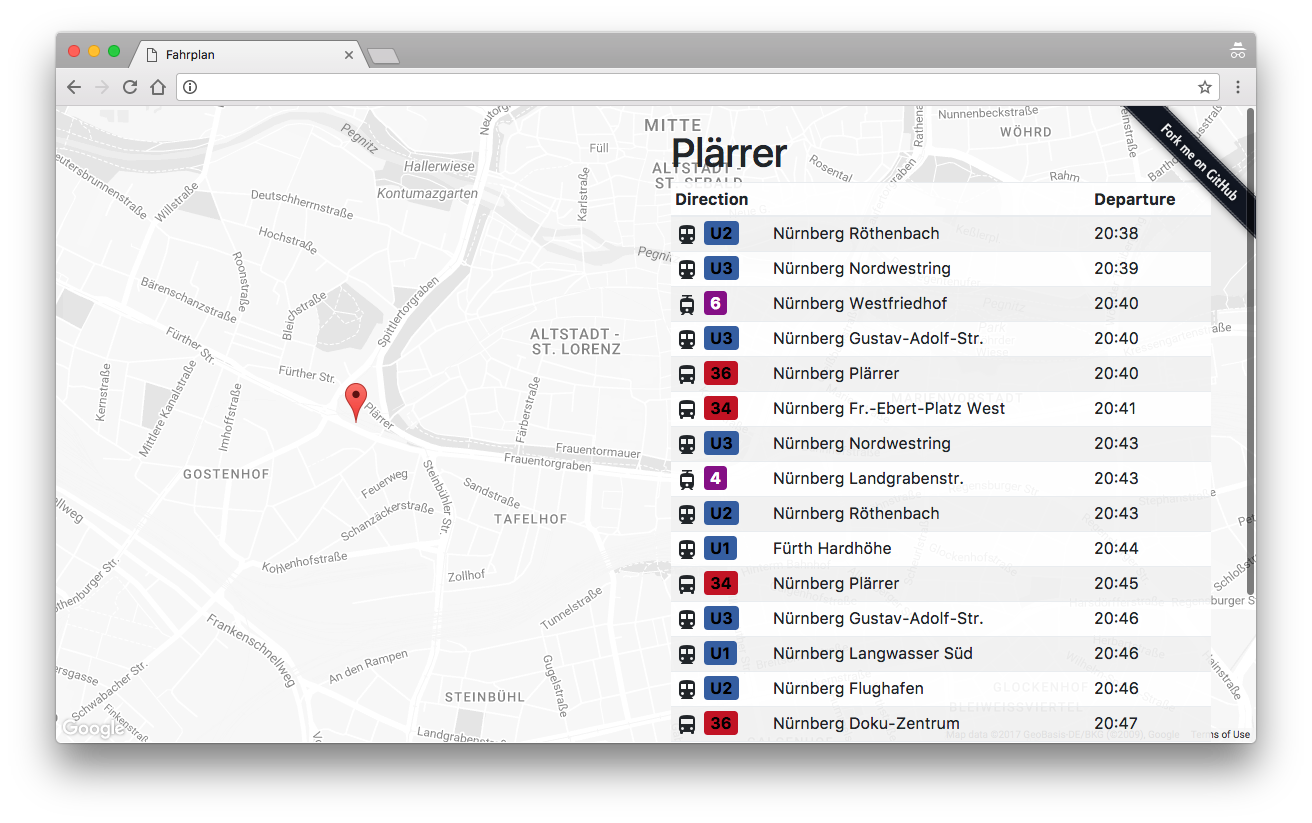Click the tram icon in the Westfriedhof row
Screen dimensions: 1312x823
687,304
